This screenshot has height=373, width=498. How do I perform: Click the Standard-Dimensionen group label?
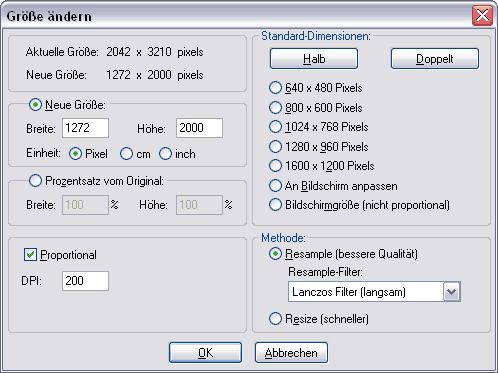tap(316, 36)
